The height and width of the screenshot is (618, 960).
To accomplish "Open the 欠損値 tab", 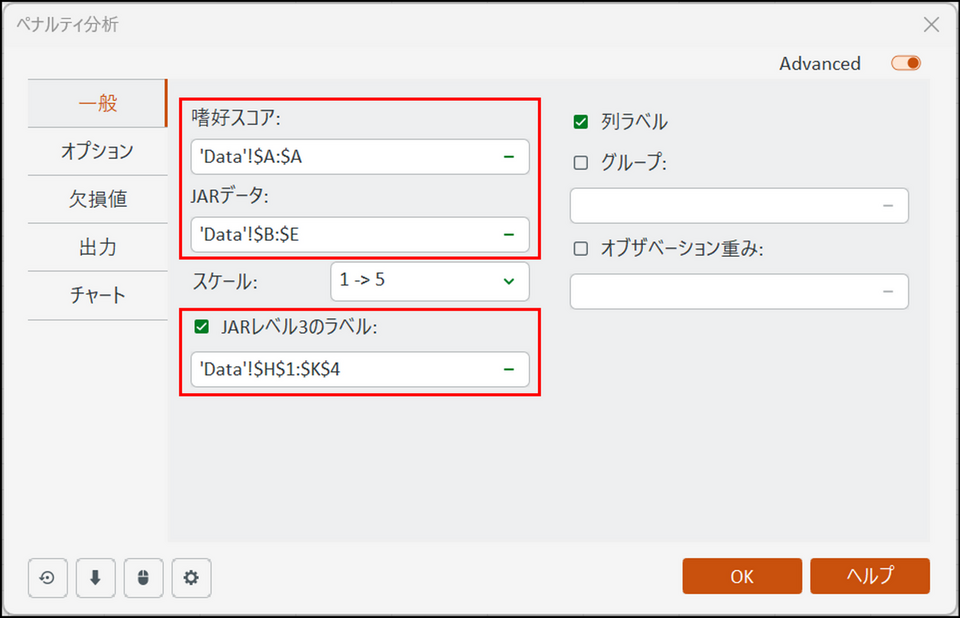I will pyautogui.click(x=97, y=199).
